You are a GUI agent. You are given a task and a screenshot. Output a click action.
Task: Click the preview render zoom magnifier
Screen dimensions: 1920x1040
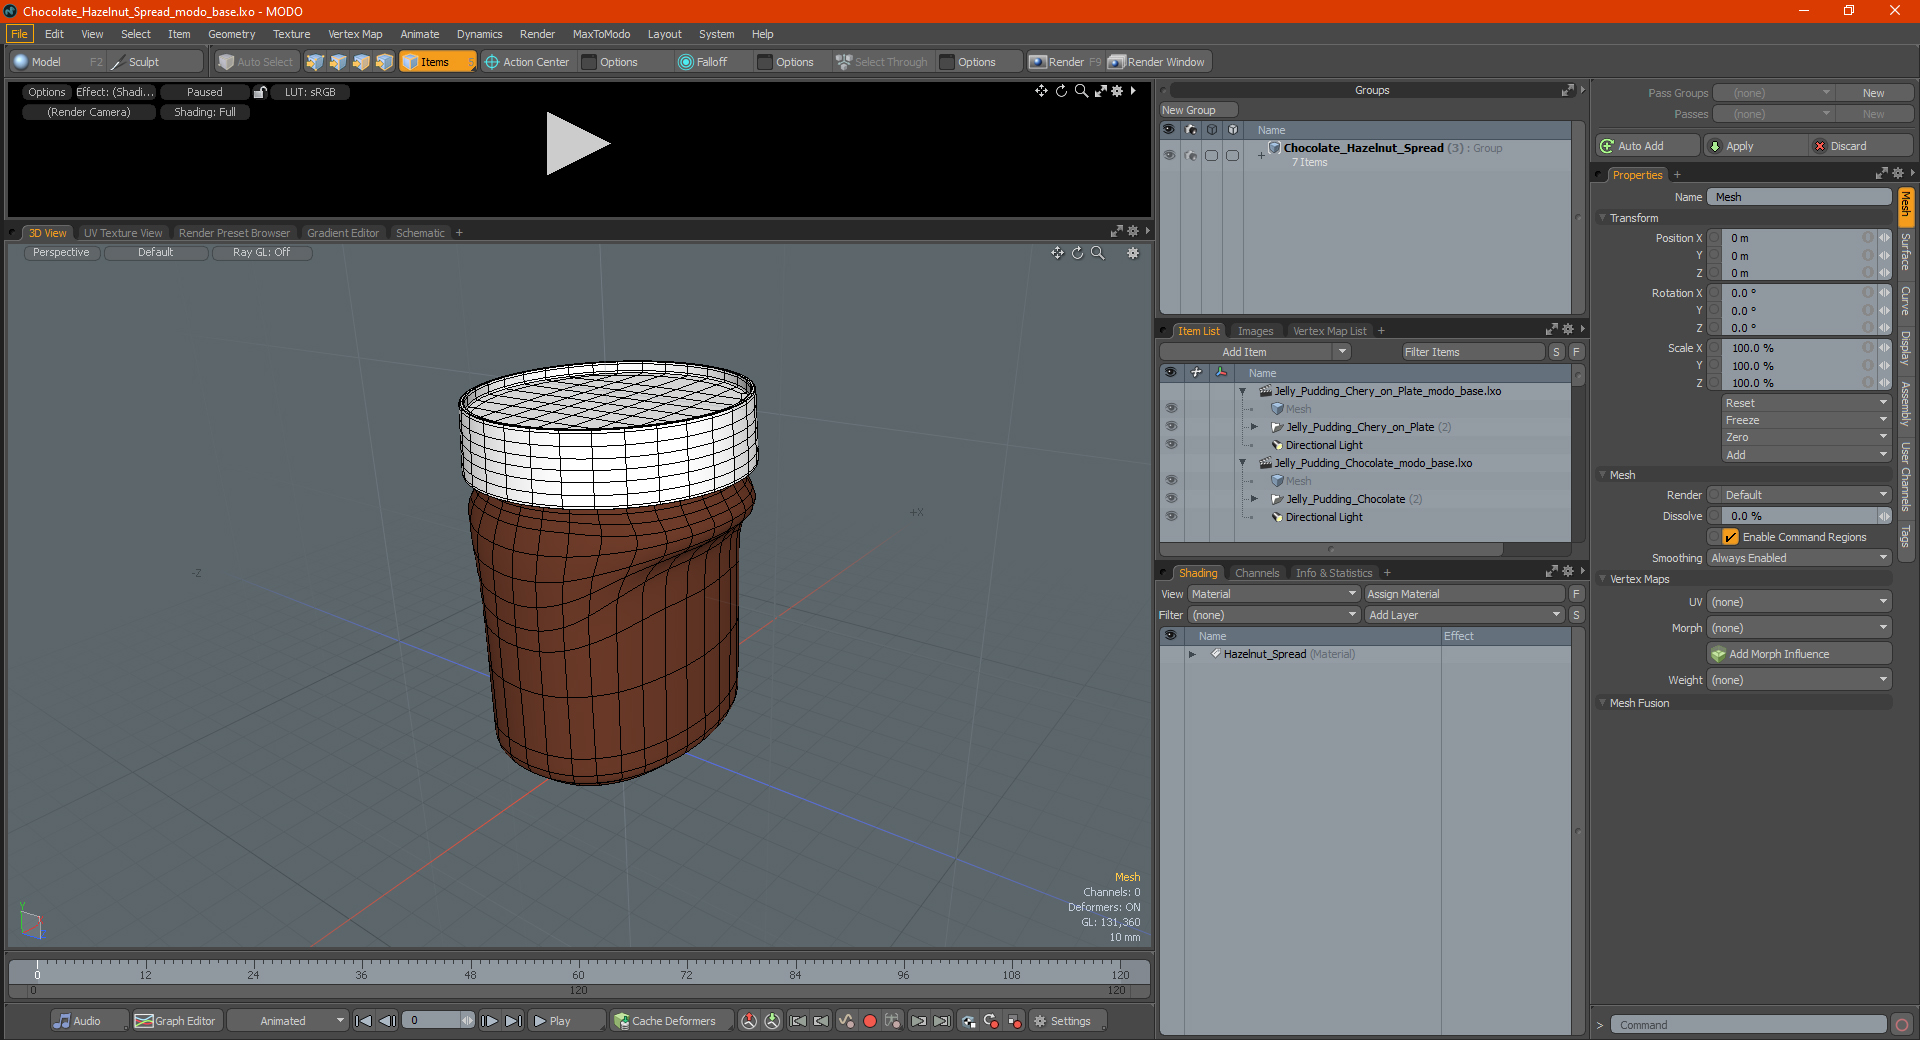[1081, 91]
